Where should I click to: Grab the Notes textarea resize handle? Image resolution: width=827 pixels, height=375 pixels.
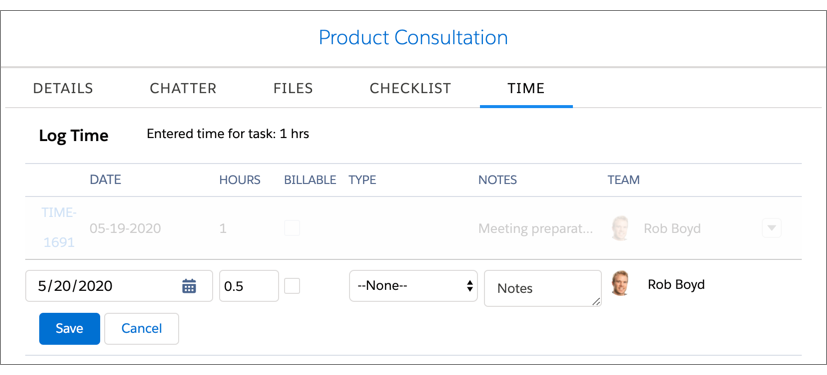pyautogui.click(x=596, y=301)
